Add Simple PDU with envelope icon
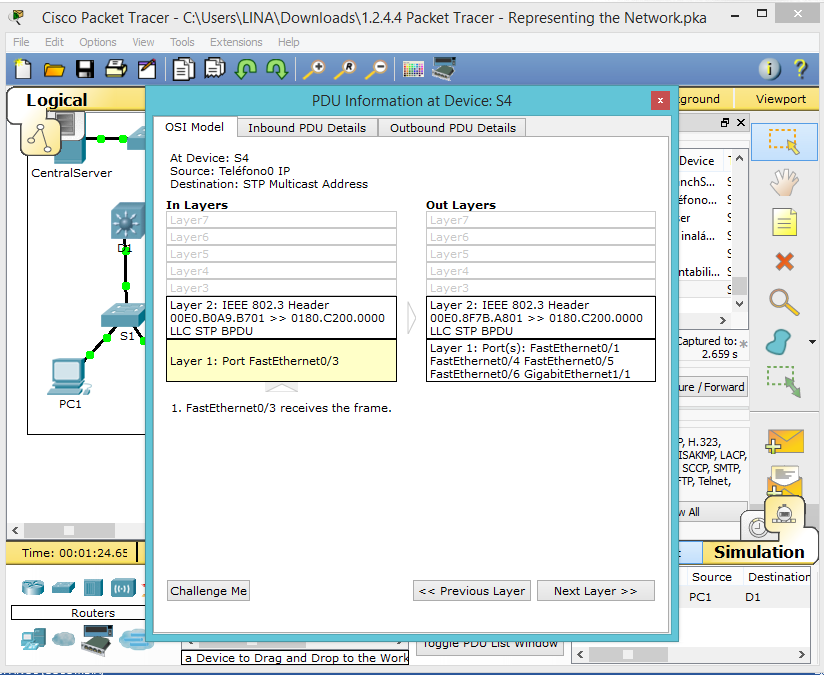 coord(785,441)
